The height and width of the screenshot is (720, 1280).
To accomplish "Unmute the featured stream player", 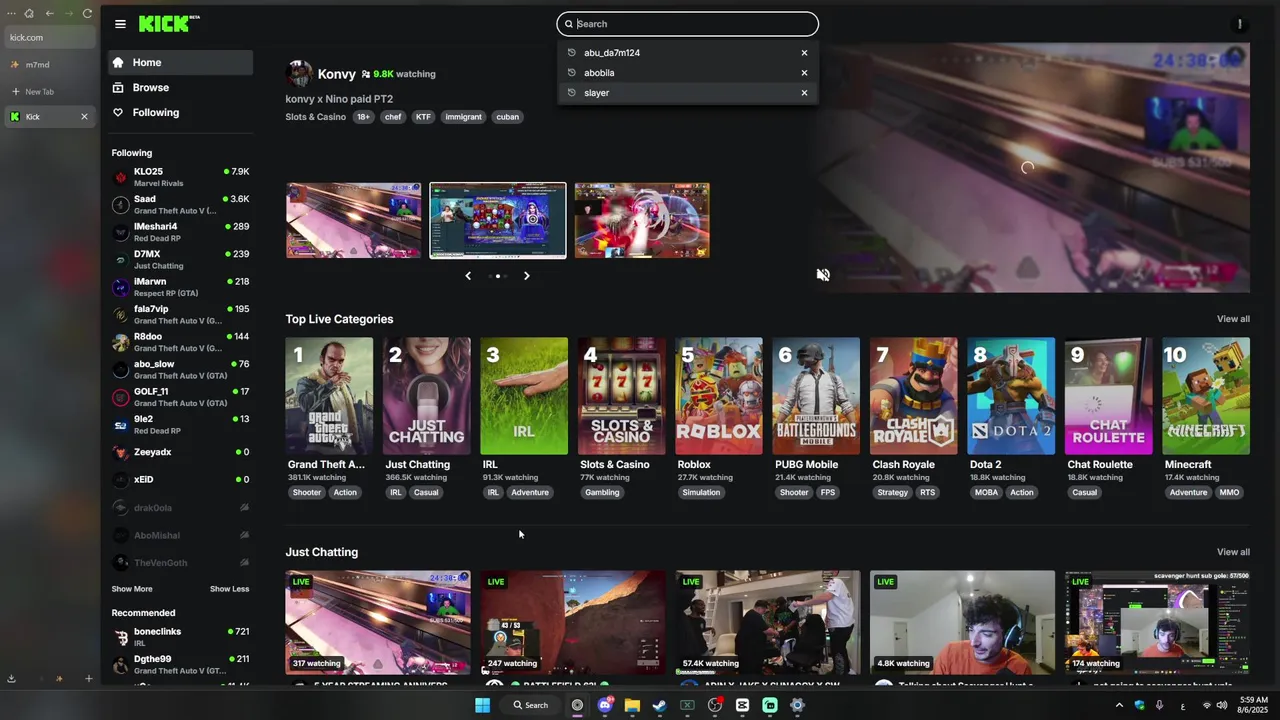I will [x=823, y=275].
